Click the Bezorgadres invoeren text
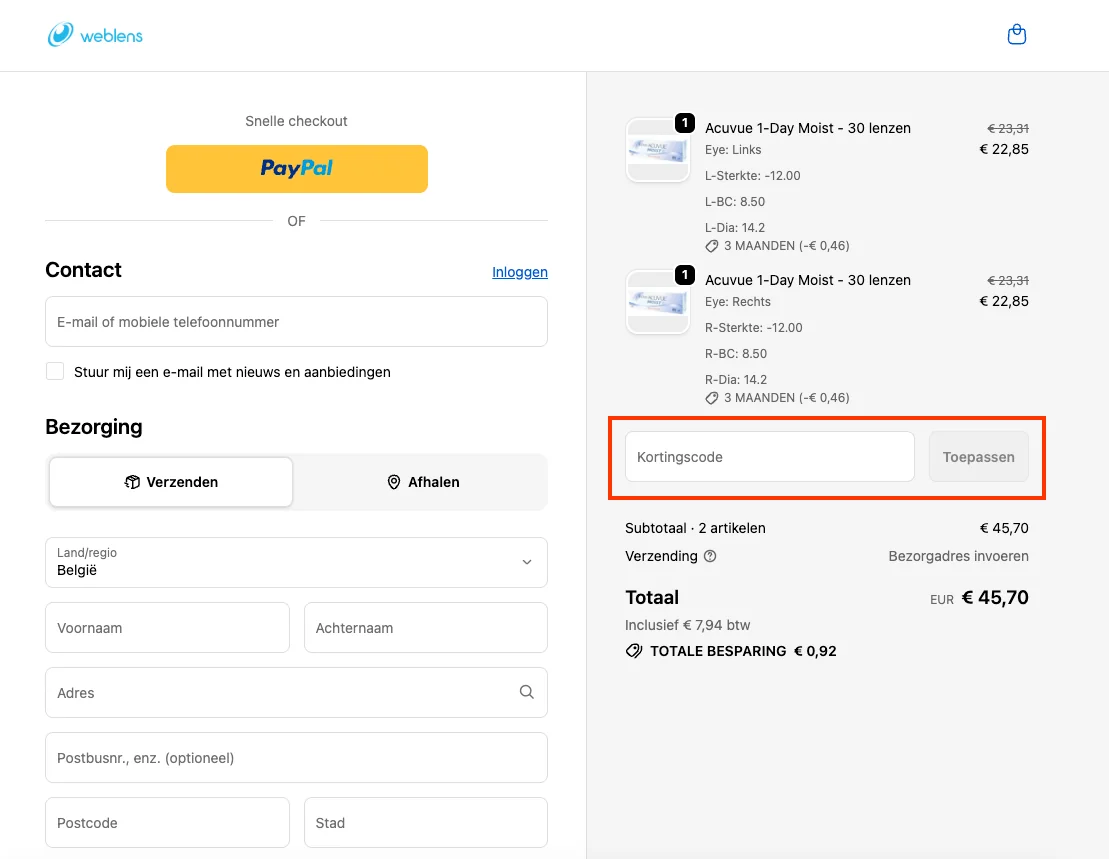1109x859 pixels. pos(958,556)
